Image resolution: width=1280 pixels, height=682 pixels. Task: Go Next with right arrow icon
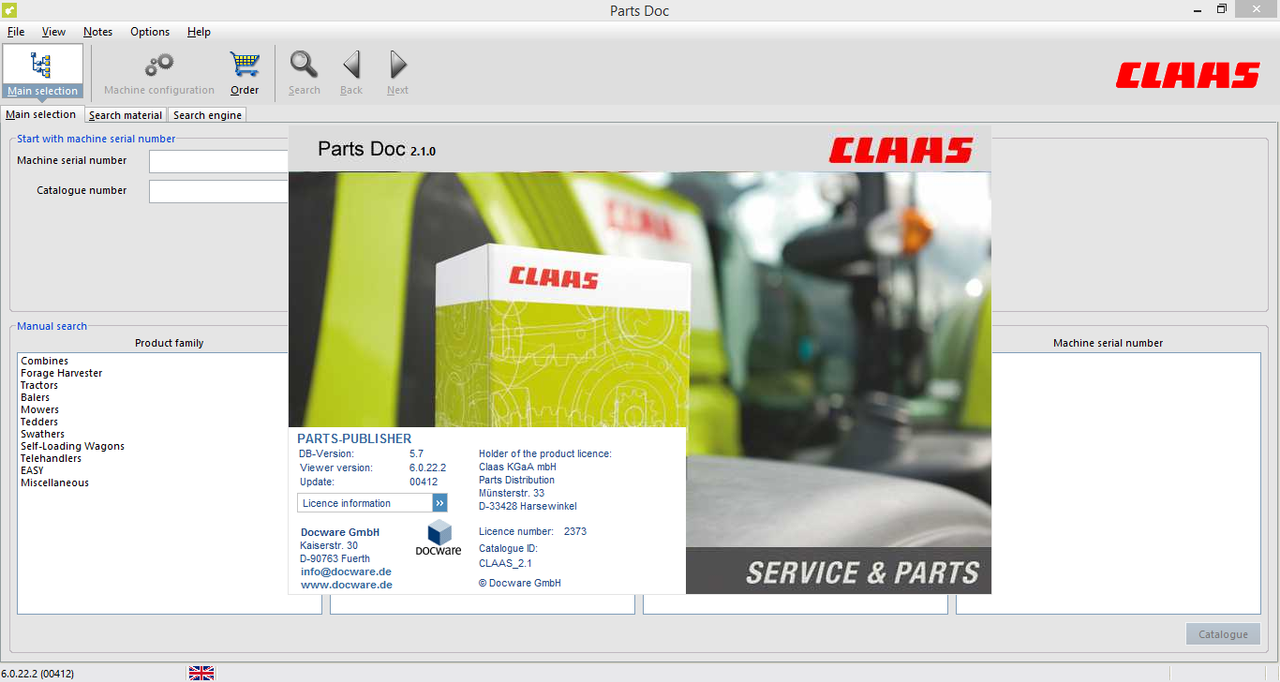(398, 66)
